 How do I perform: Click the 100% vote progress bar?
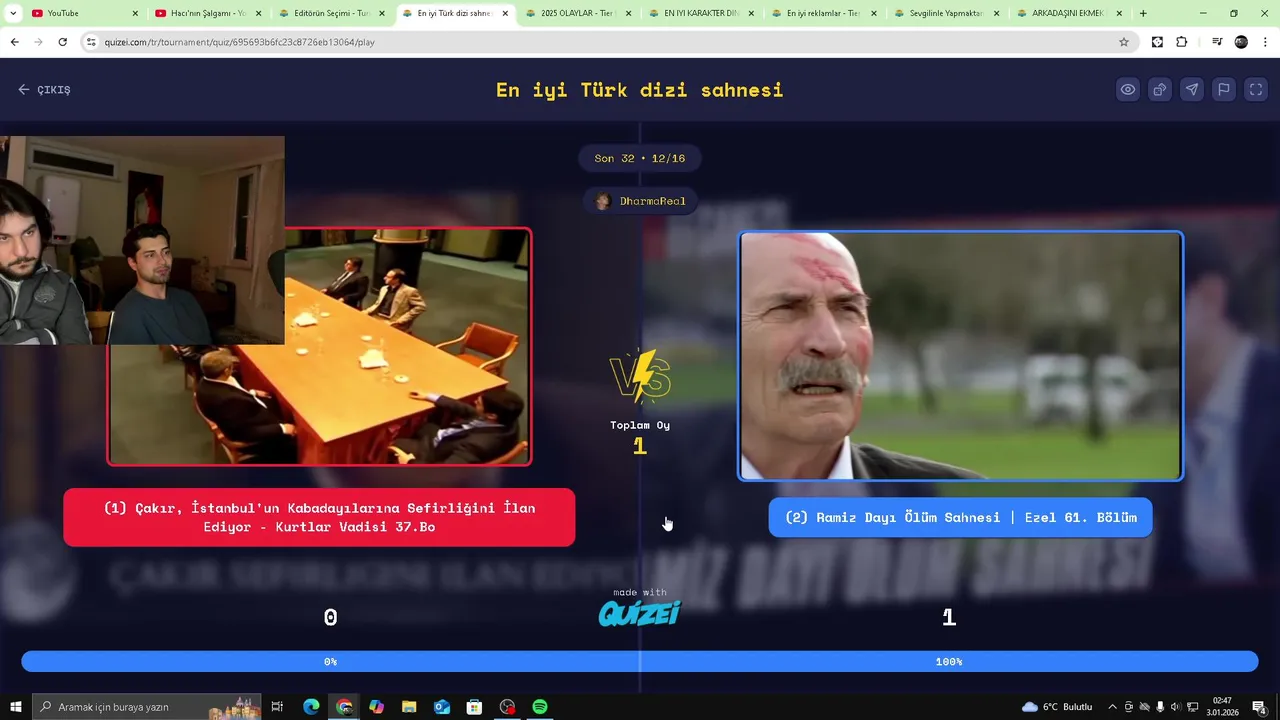pyautogui.click(x=949, y=661)
